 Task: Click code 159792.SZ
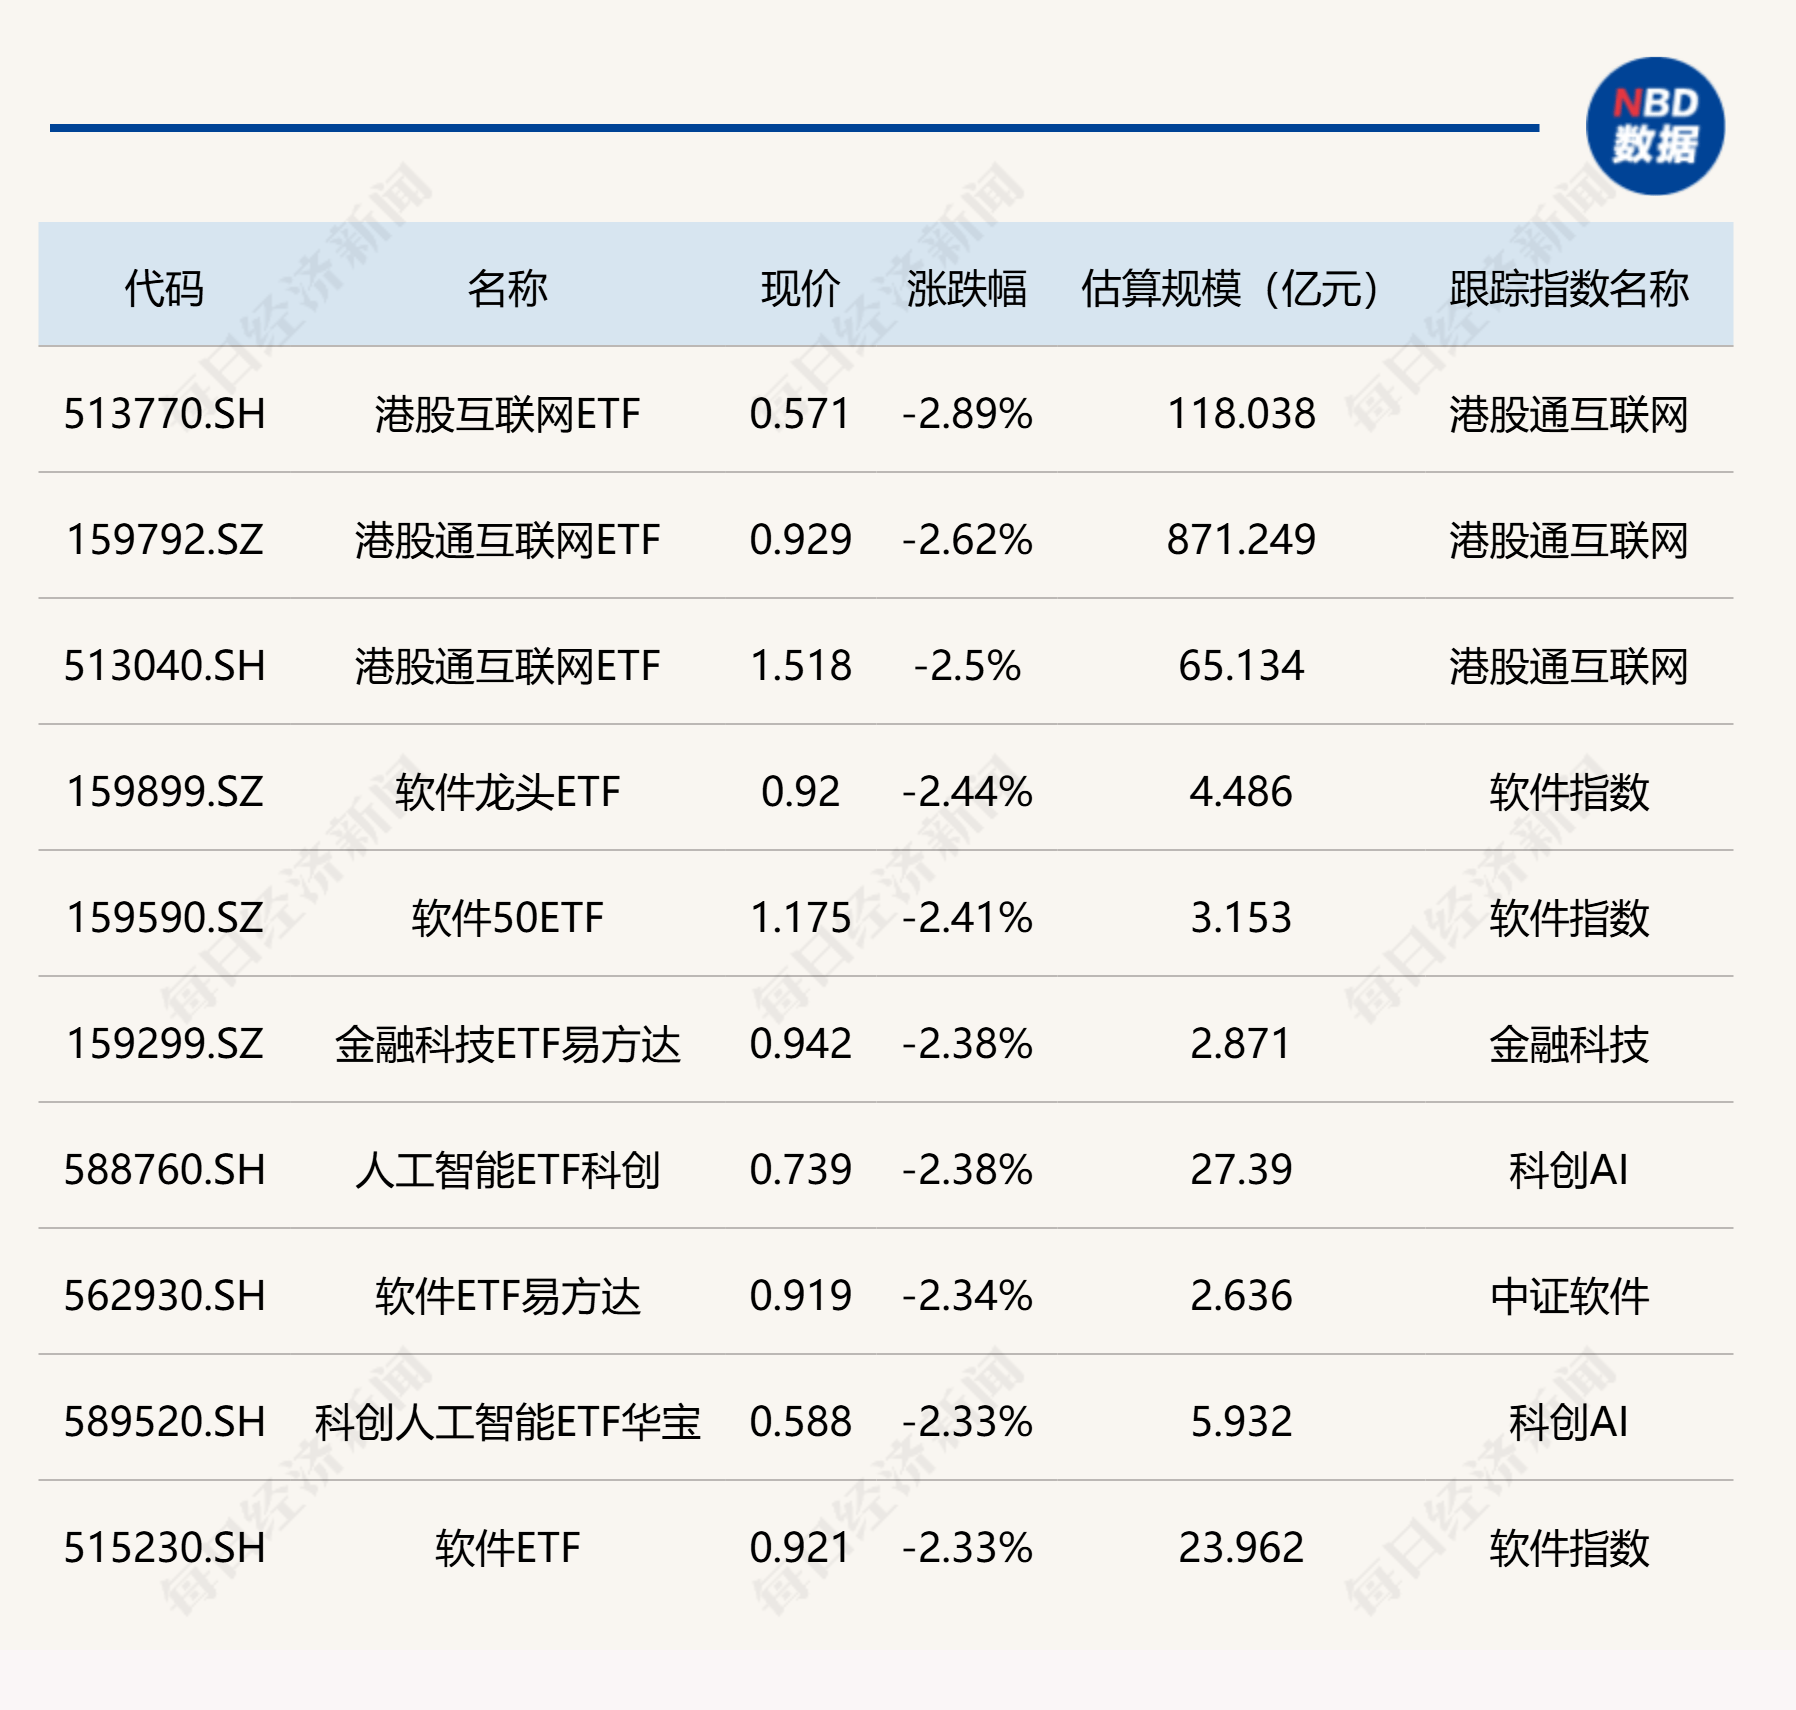165,540
